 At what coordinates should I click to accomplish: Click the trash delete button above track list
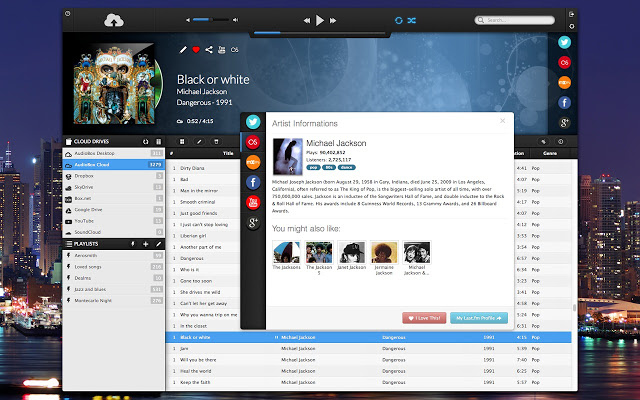click(216, 142)
